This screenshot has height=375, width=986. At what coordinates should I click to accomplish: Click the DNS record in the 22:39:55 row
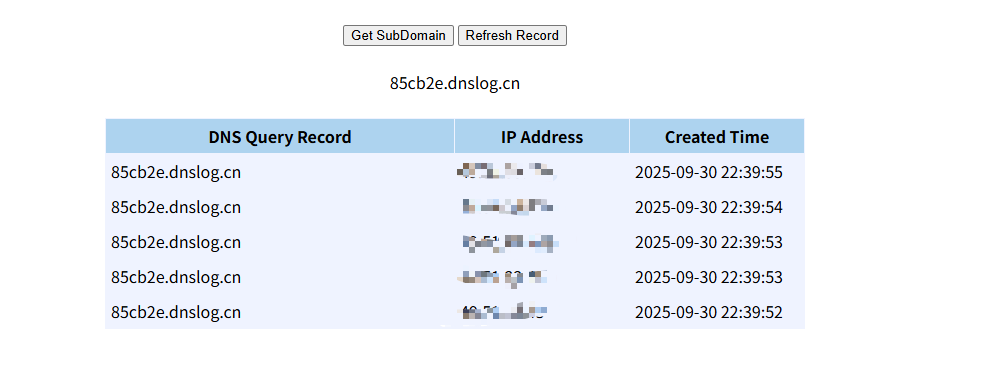(x=176, y=172)
